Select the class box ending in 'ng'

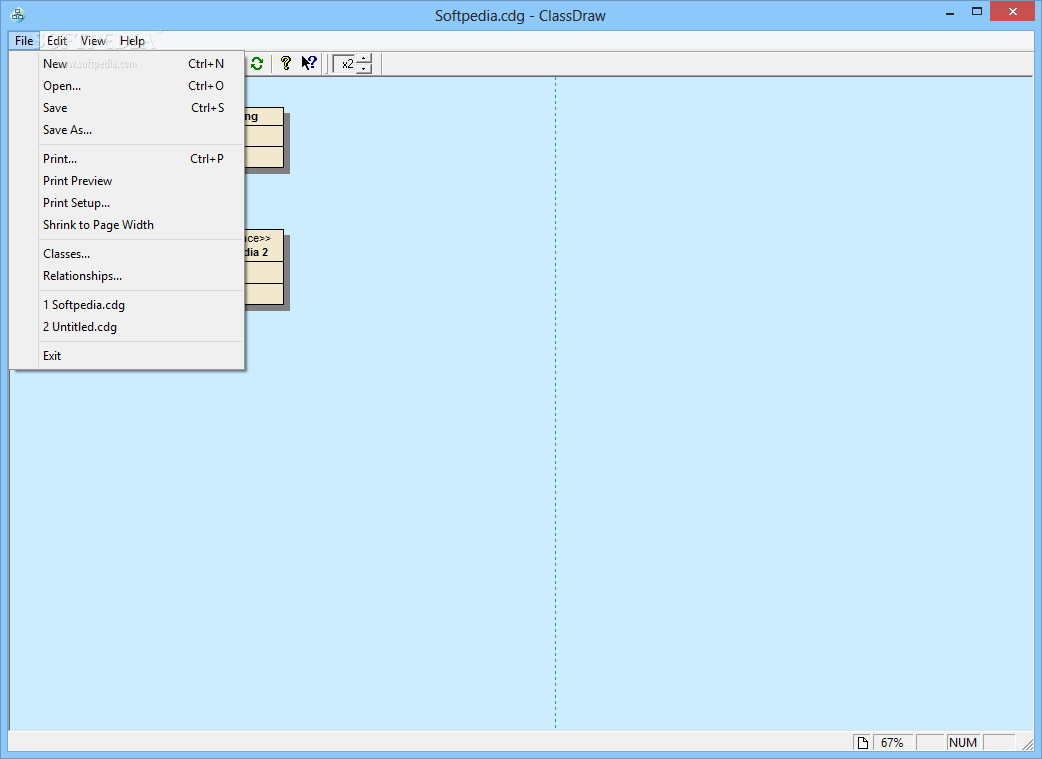(264, 138)
